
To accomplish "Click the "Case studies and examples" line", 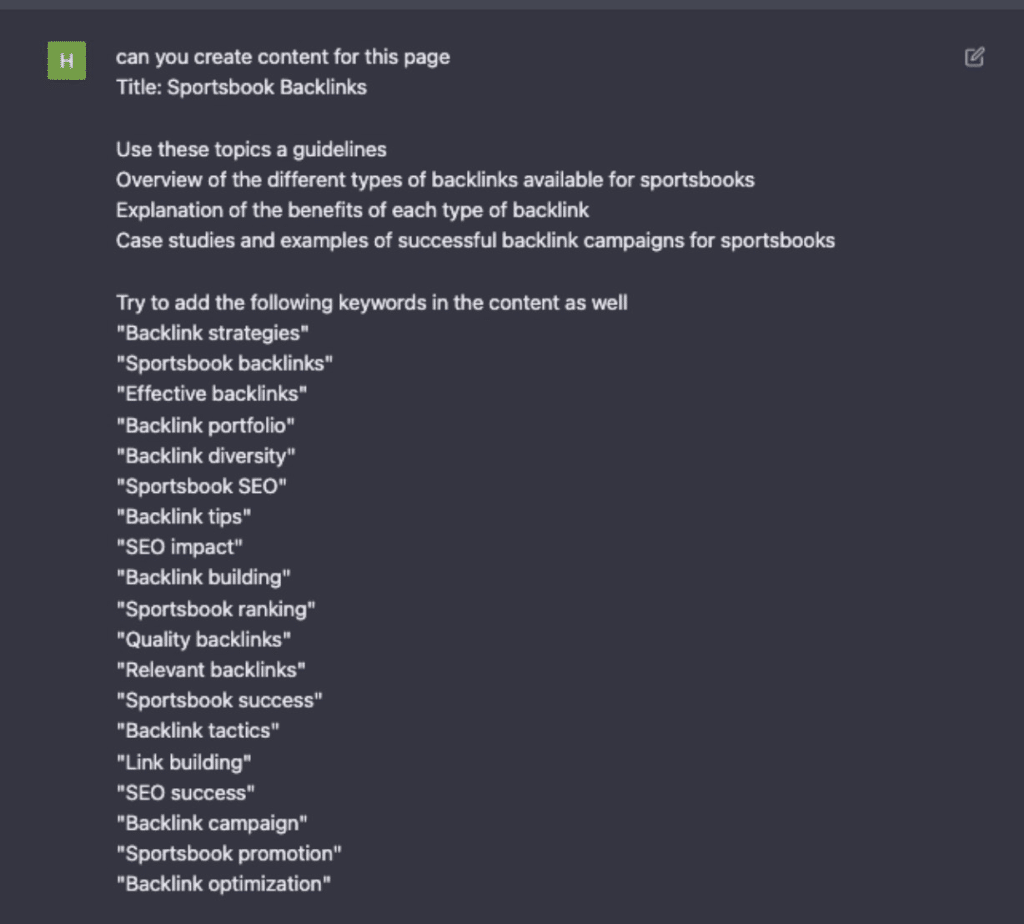I will coord(475,240).
